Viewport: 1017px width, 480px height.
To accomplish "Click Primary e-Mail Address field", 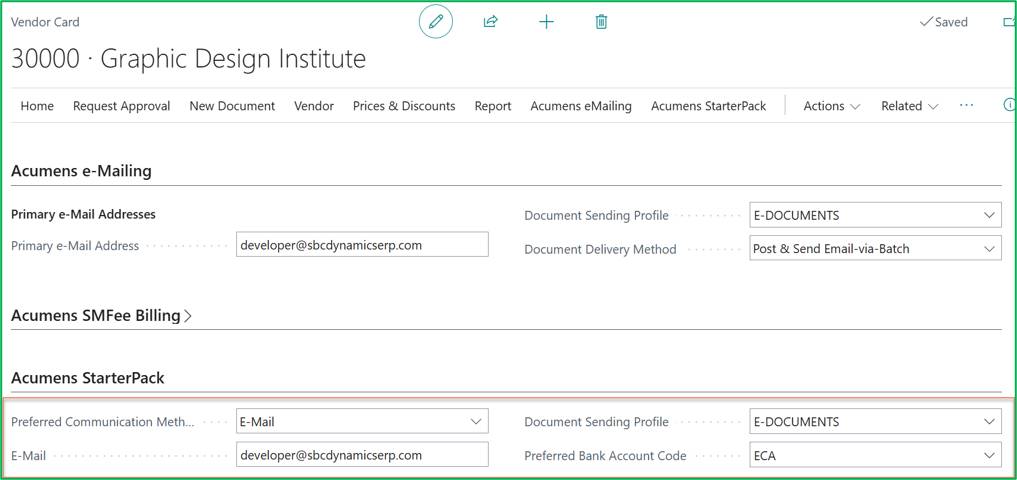I will (x=362, y=245).
